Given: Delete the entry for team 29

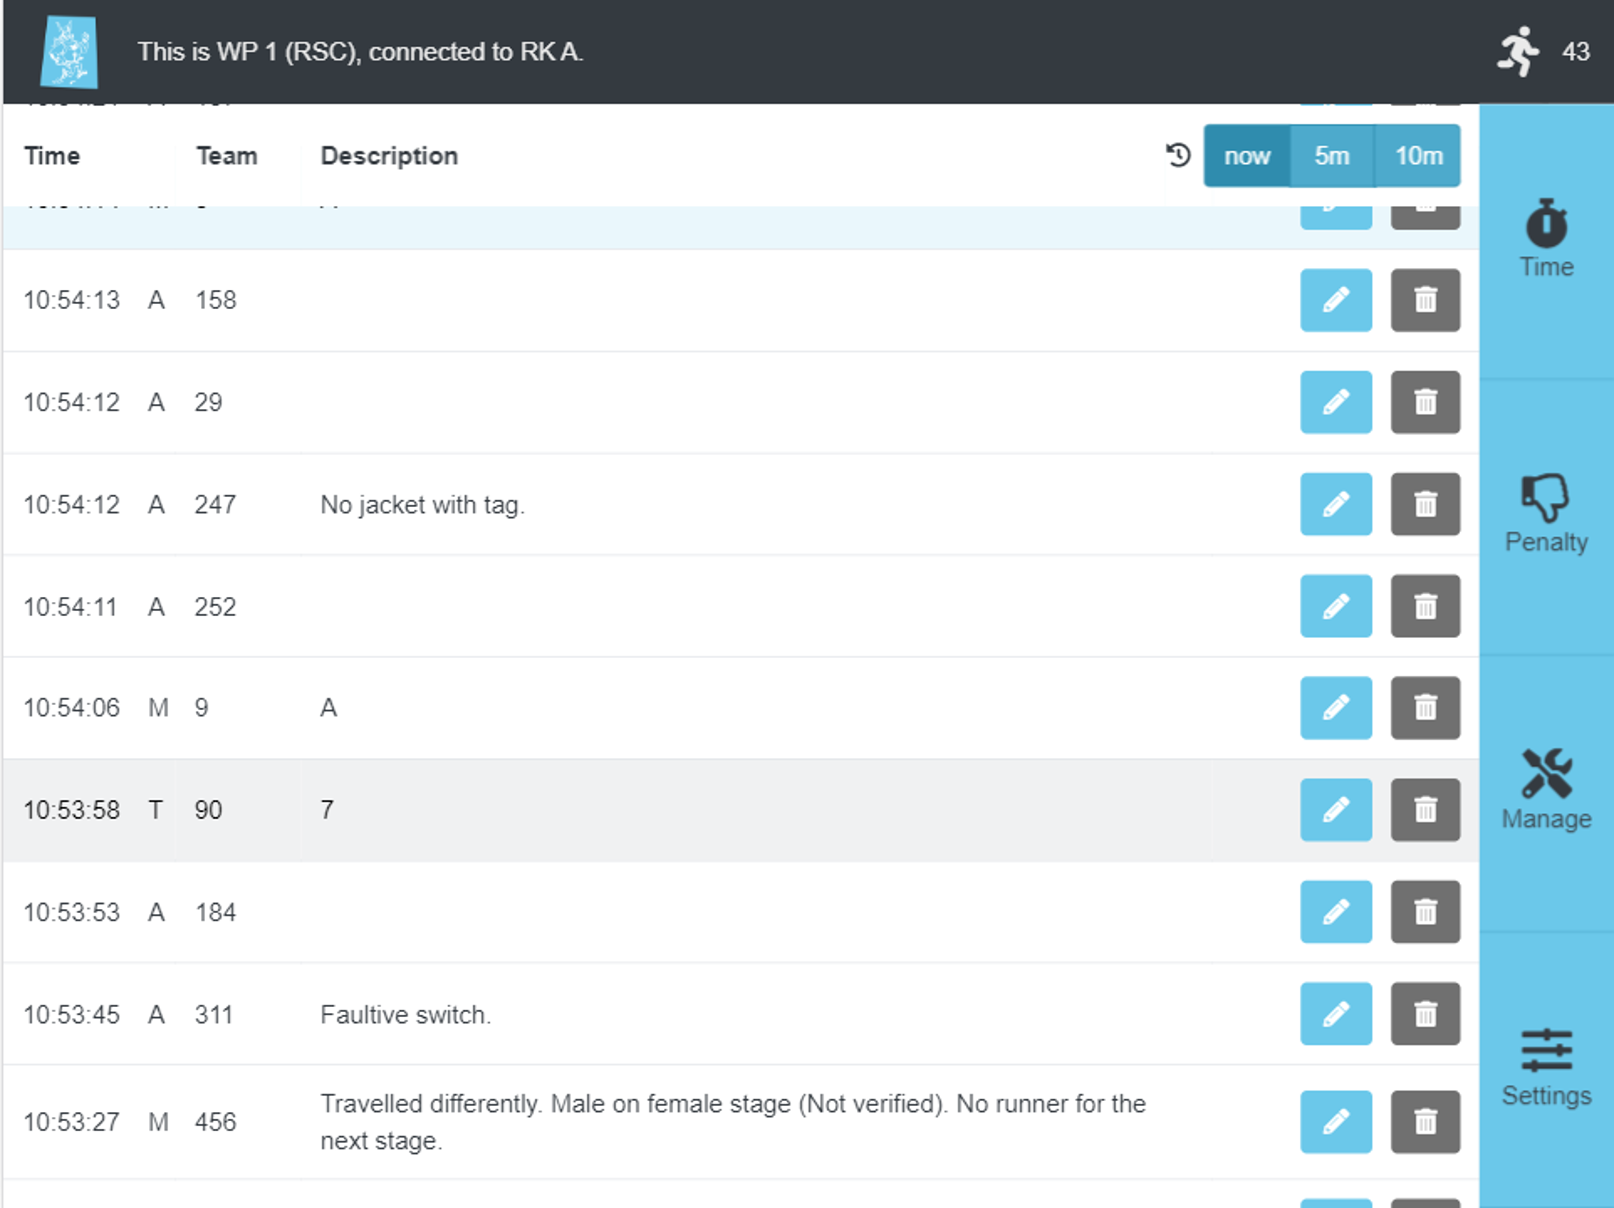Looking at the screenshot, I should pos(1425,402).
